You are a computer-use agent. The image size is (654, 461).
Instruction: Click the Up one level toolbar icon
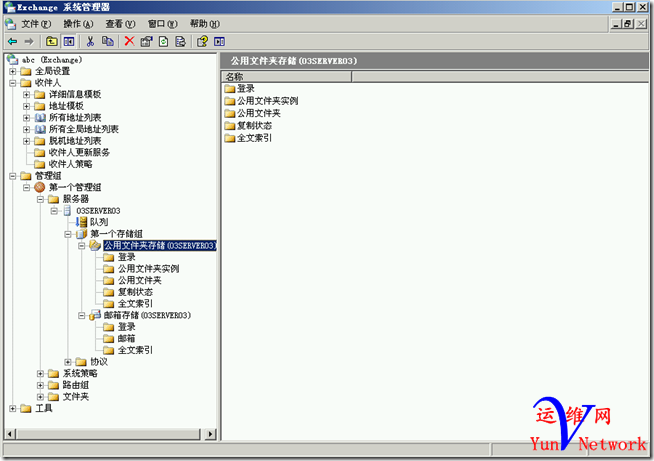pos(52,41)
